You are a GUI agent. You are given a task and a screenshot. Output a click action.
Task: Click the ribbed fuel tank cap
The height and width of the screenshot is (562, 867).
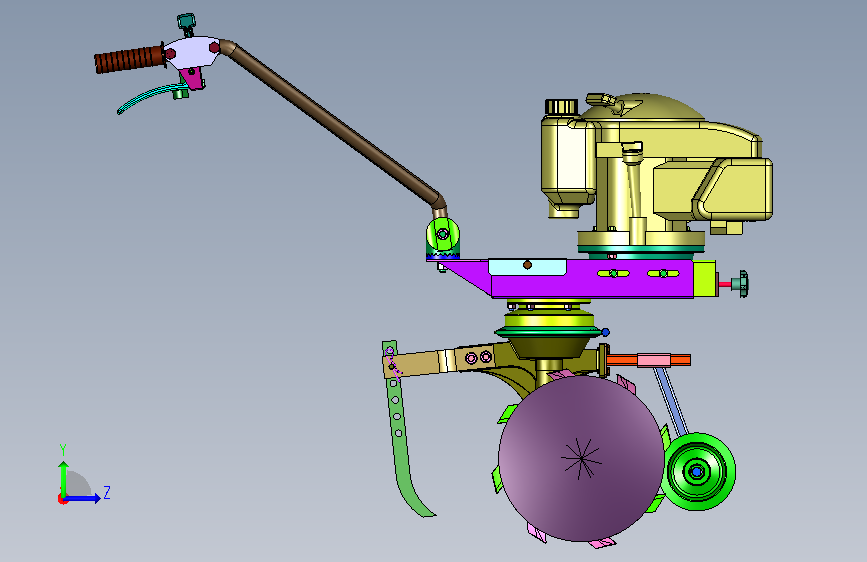point(561,106)
